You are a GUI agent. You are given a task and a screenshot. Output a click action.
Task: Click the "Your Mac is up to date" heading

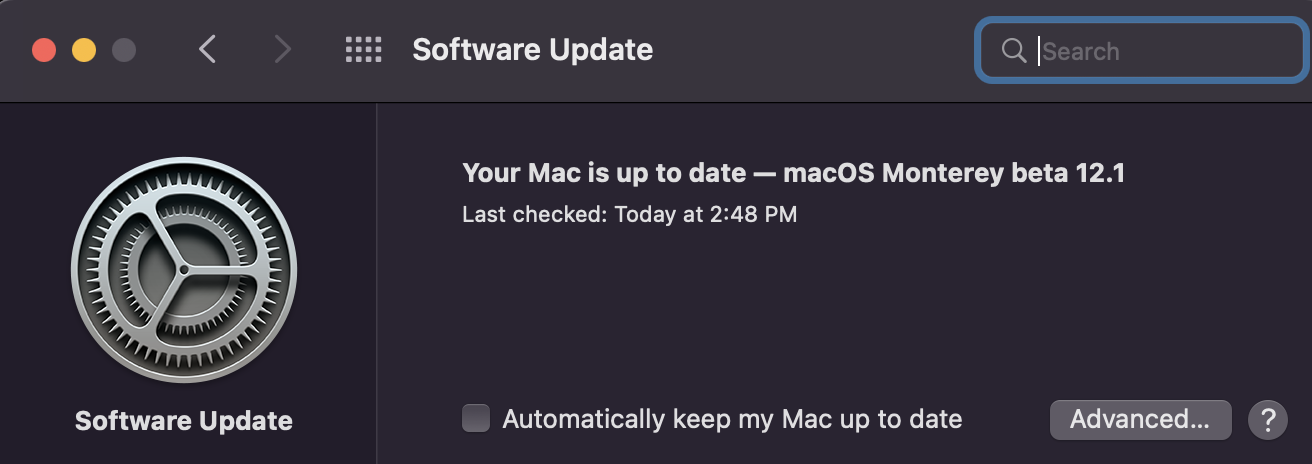(x=604, y=173)
